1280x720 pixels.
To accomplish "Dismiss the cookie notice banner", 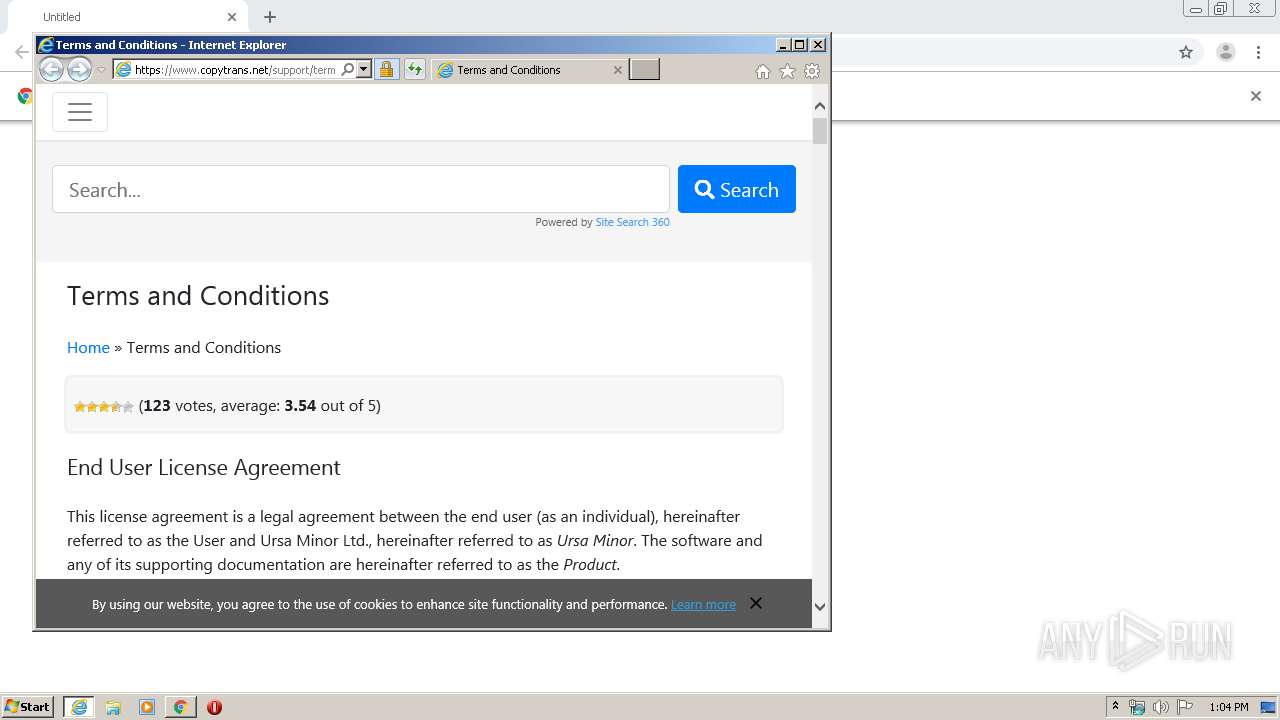I will coord(756,603).
